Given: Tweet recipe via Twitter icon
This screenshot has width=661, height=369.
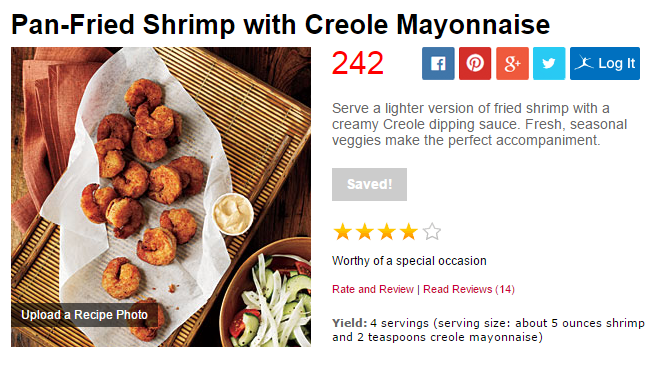Looking at the screenshot, I should (x=549, y=64).
